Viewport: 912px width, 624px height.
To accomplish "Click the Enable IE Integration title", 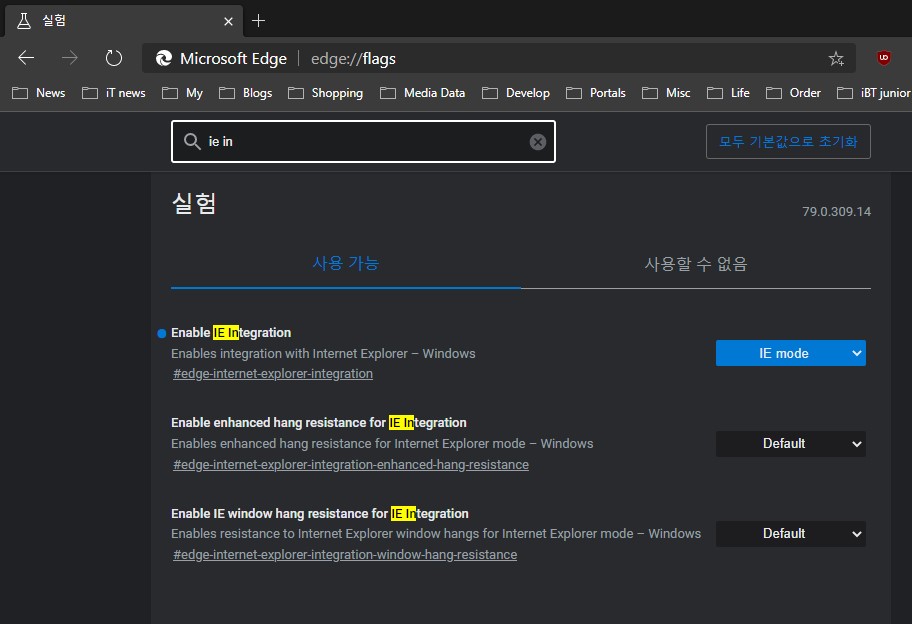I will (231, 333).
